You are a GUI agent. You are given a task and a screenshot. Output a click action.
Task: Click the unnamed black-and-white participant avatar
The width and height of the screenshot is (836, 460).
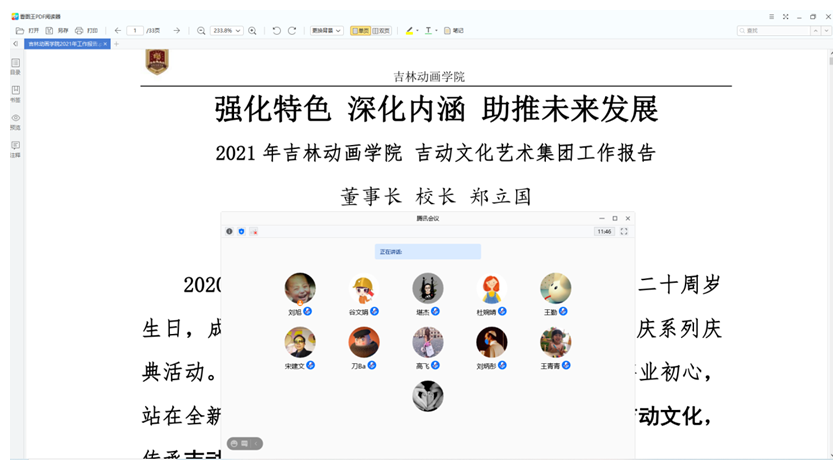(428, 396)
